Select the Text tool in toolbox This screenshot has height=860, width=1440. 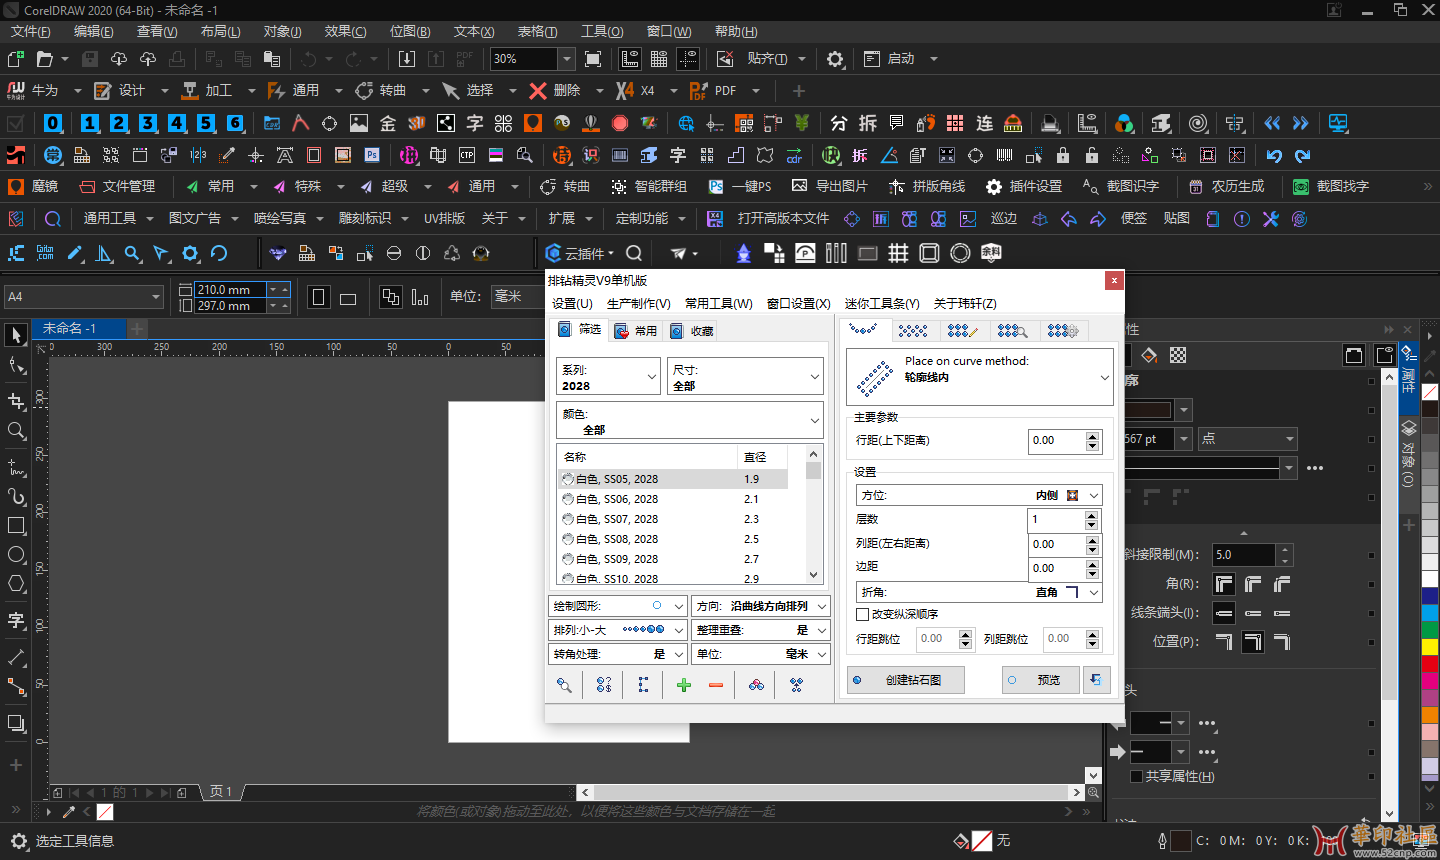[16, 621]
